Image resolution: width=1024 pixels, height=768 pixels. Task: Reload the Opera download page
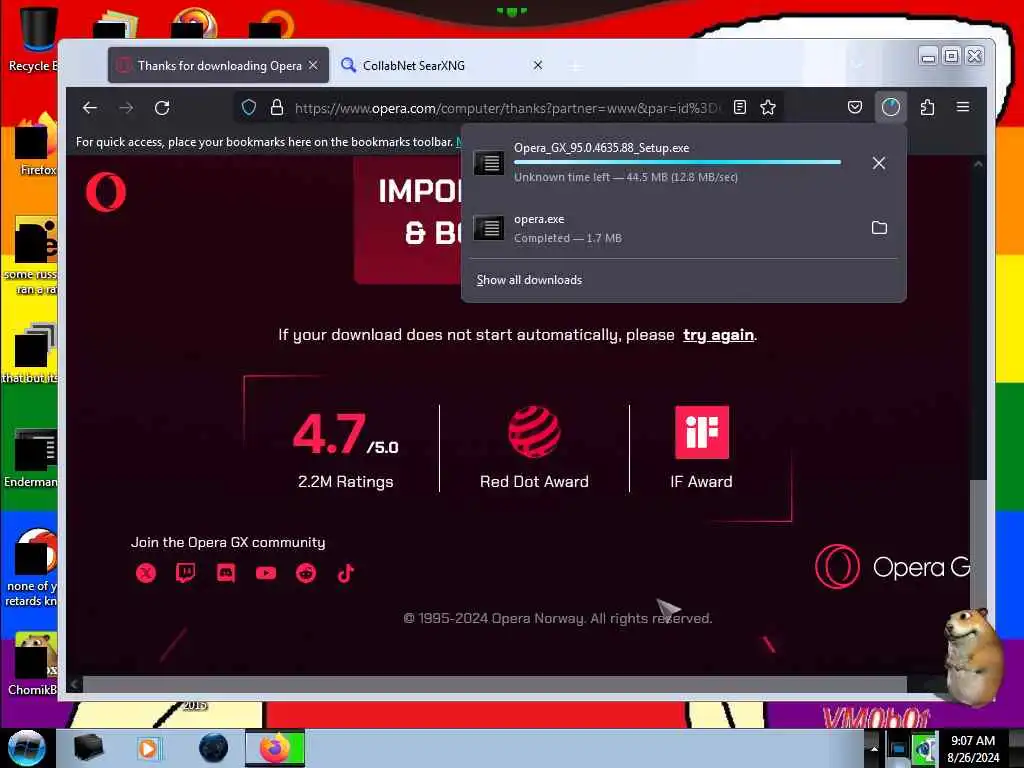click(162, 108)
